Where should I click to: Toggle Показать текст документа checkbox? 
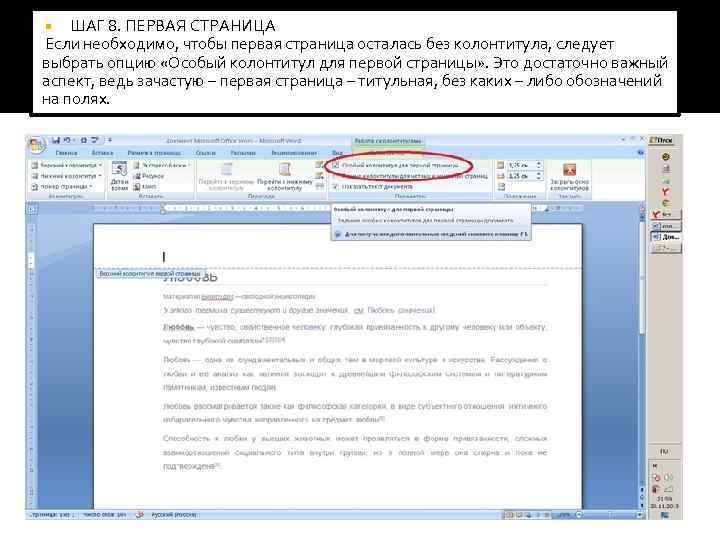tap(336, 187)
